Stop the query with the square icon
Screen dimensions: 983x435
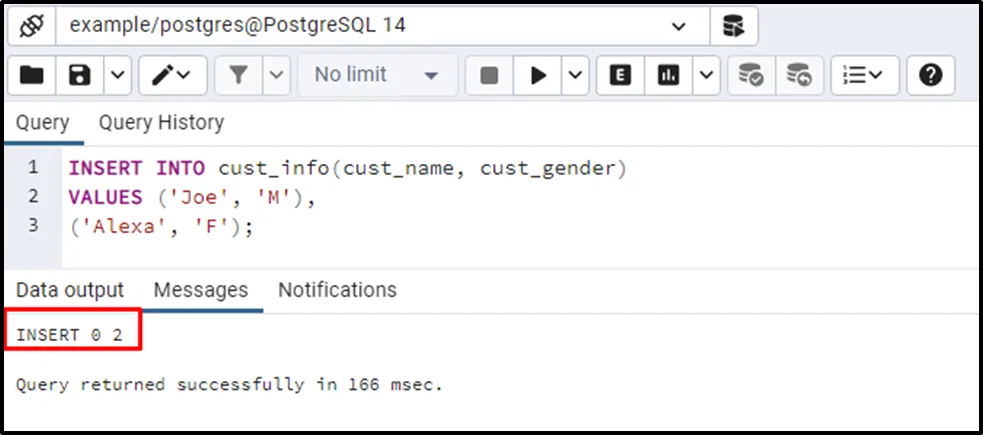pyautogui.click(x=489, y=75)
